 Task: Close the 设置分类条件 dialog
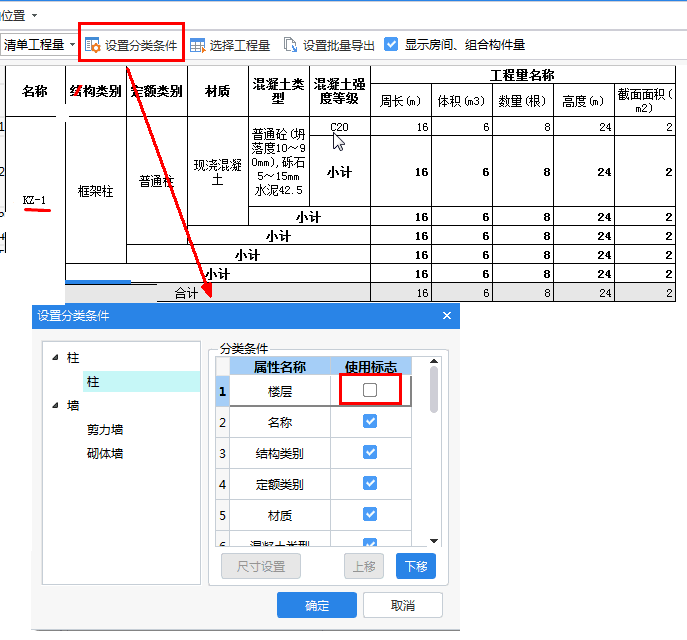click(x=447, y=316)
